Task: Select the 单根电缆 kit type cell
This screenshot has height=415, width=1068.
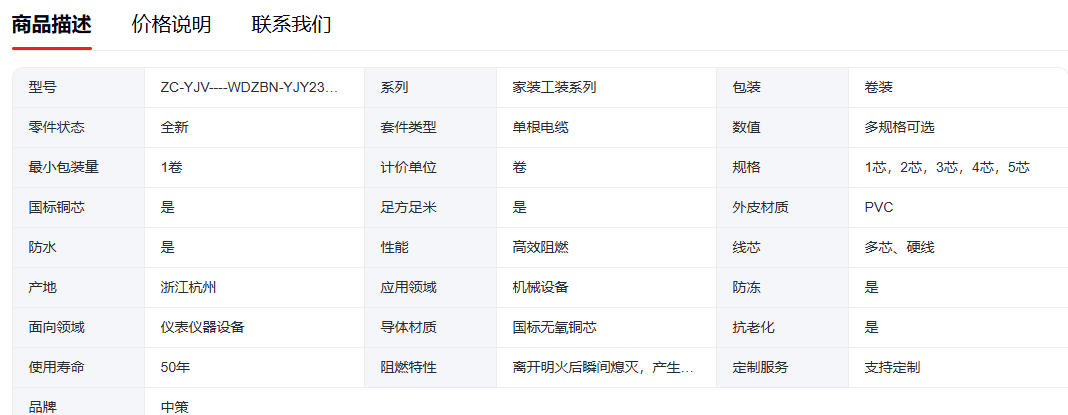Action: [541, 127]
